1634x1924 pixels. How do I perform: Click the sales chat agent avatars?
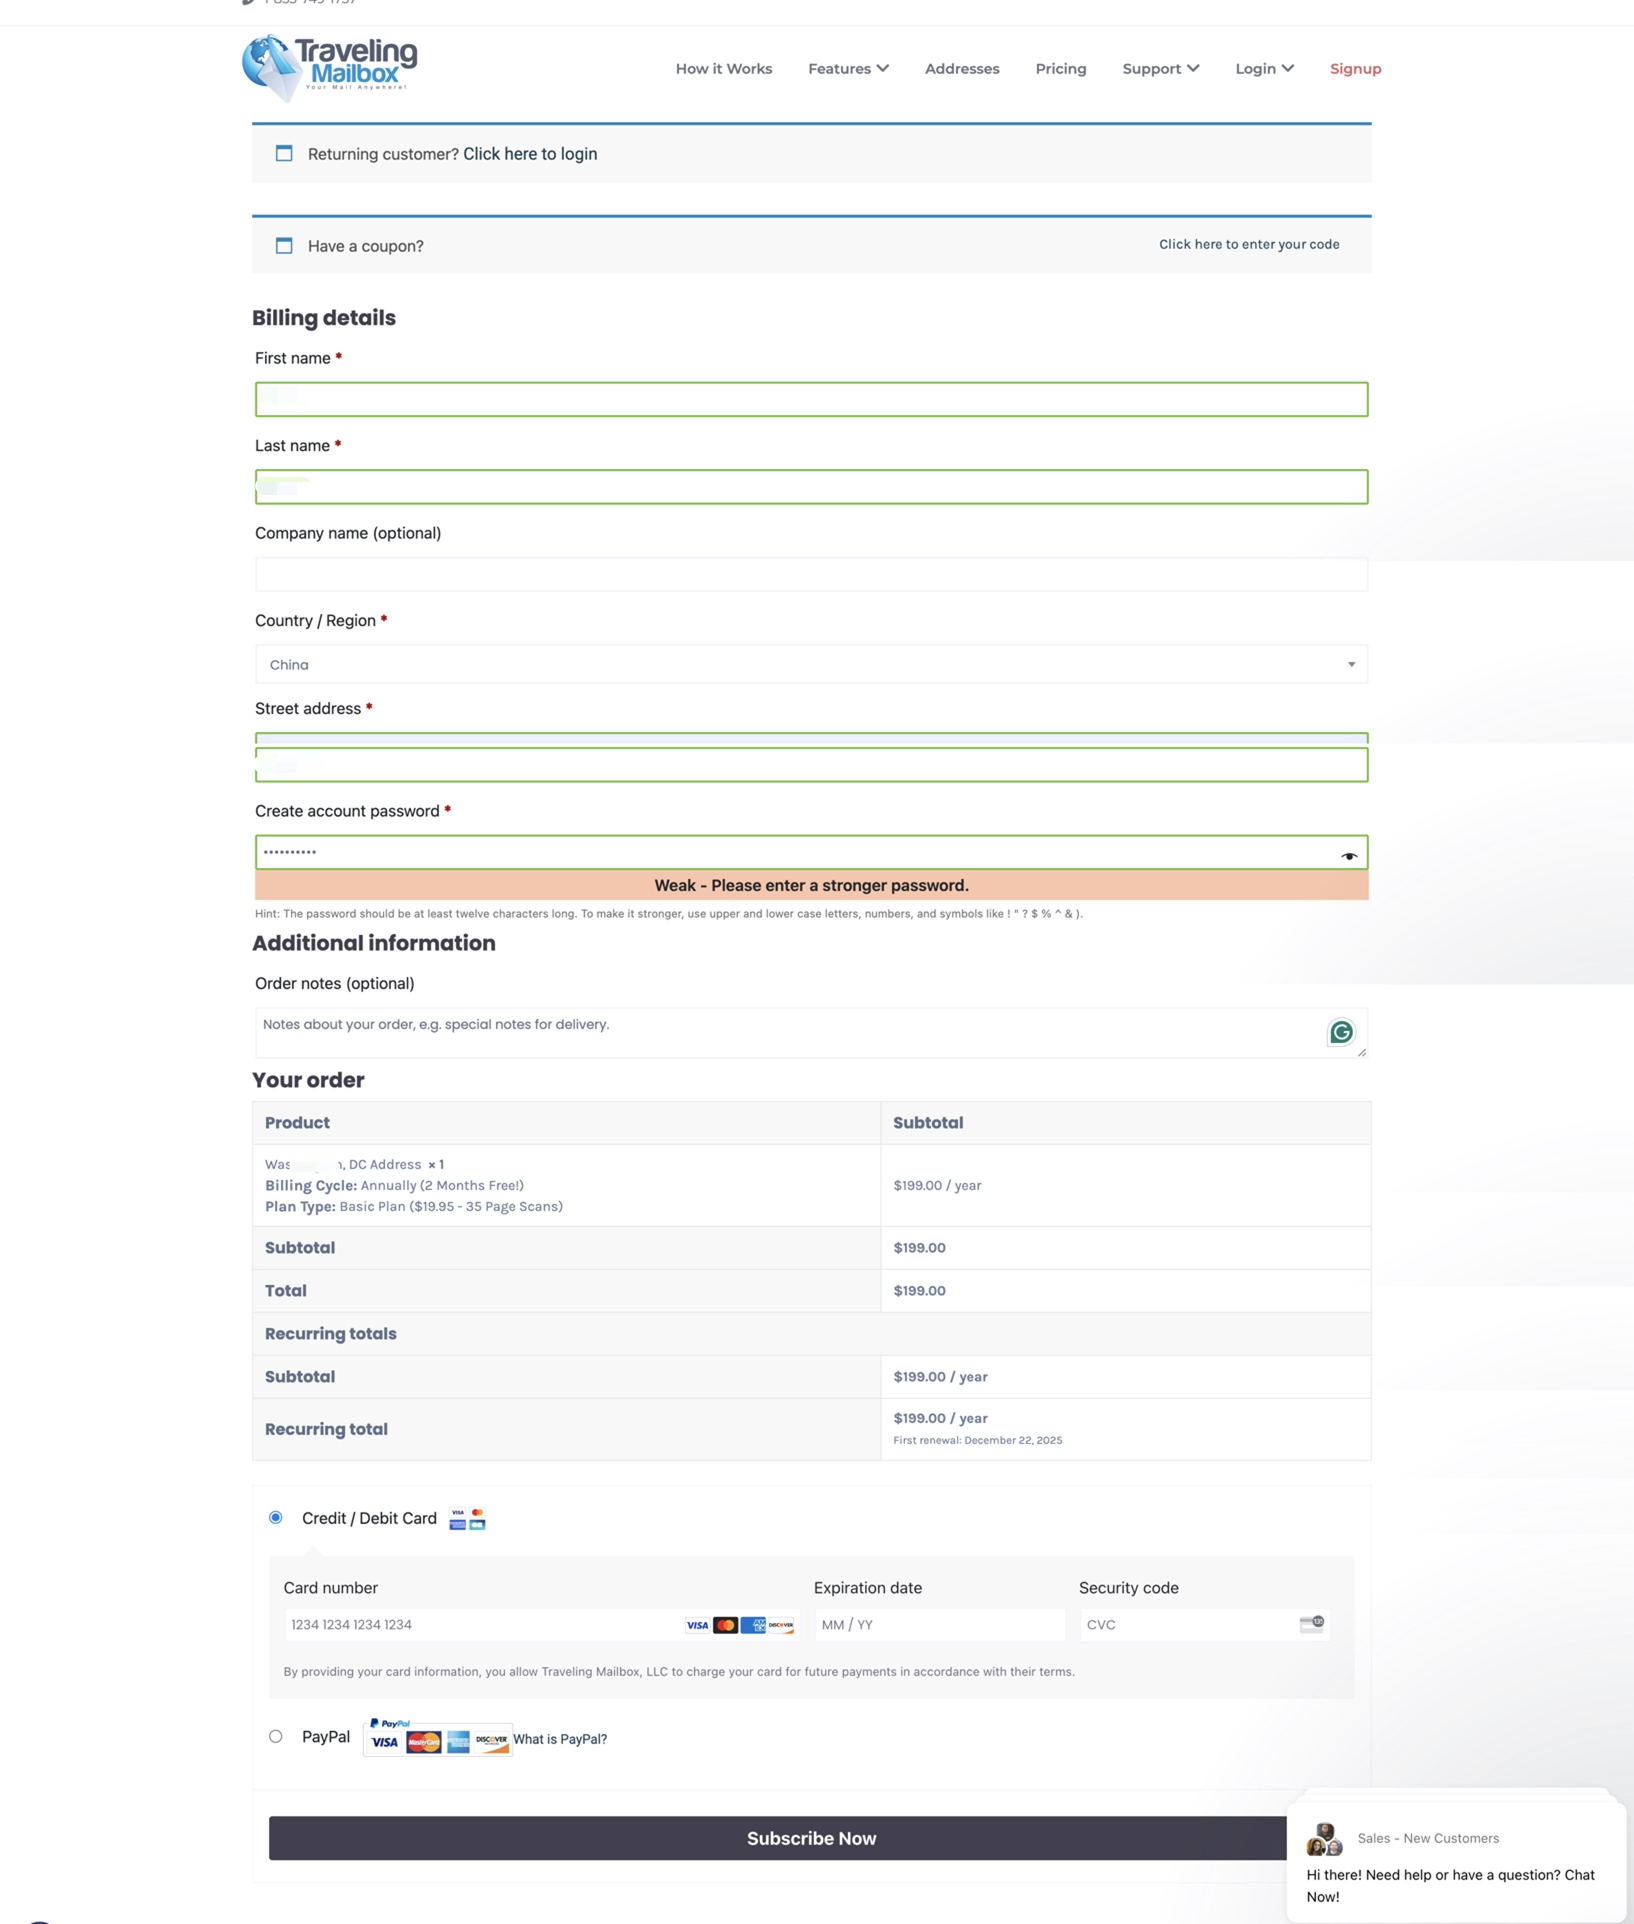pos(1324,1838)
